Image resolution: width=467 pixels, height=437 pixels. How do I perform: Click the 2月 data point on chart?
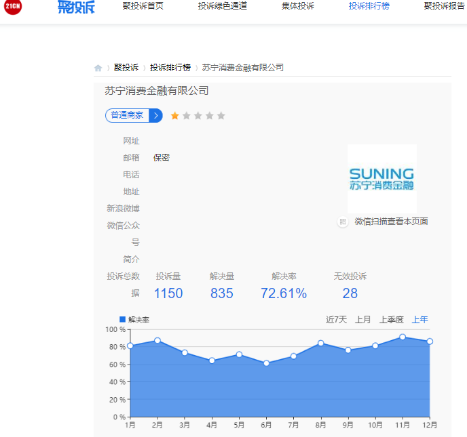pos(158,340)
